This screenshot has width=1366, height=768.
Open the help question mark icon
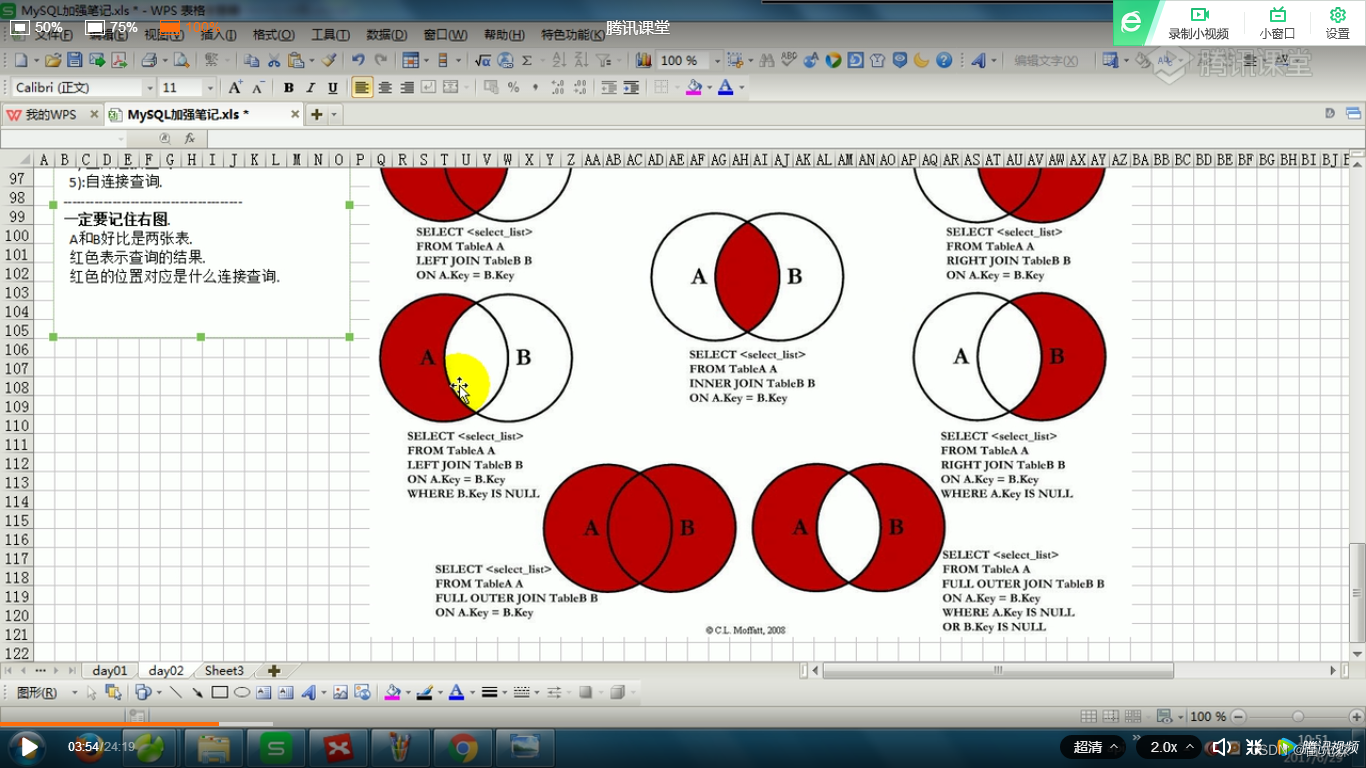click(x=944, y=61)
